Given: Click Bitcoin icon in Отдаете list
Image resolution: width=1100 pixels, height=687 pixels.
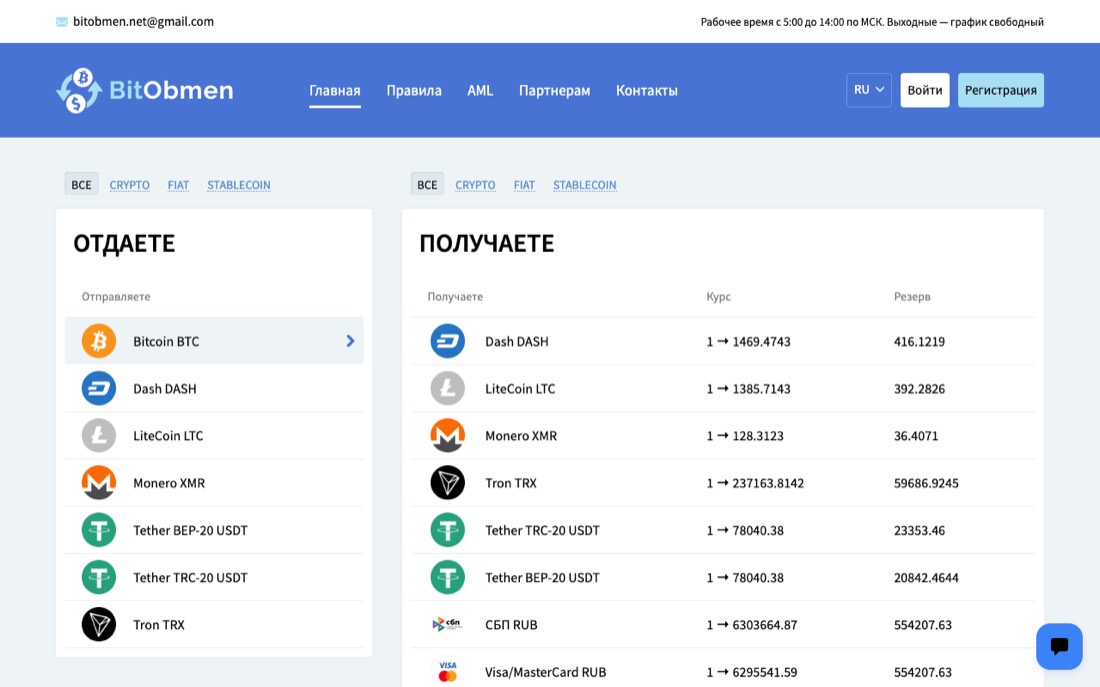Looking at the screenshot, I should coord(99,341).
